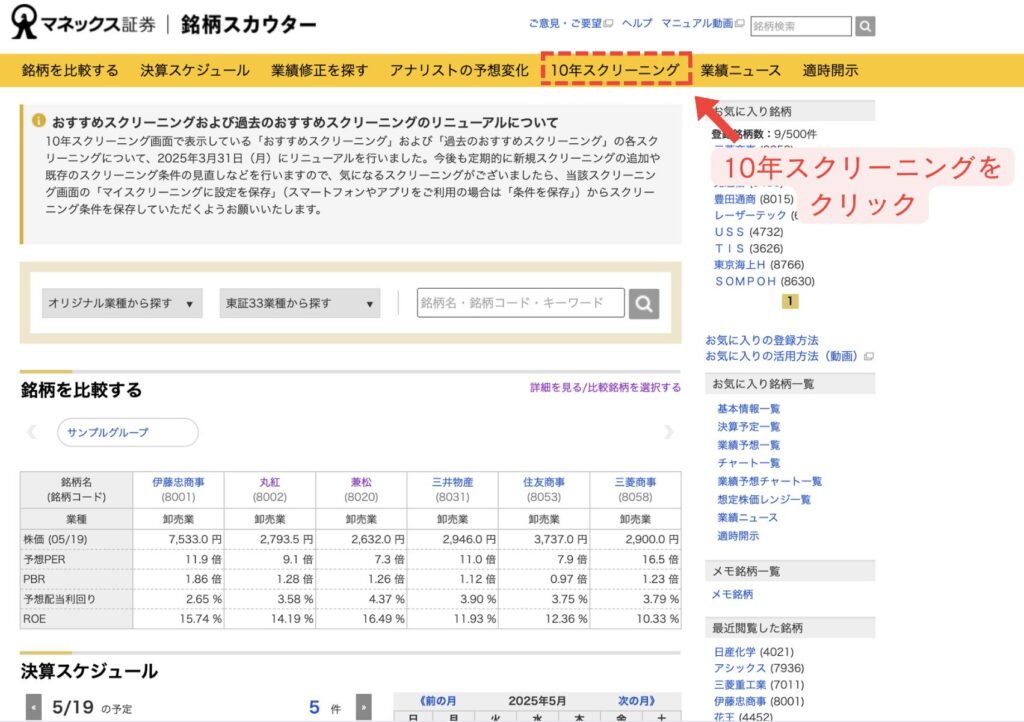
Task: Open the 東証33業種から探す dropdown
Action: tap(300, 304)
